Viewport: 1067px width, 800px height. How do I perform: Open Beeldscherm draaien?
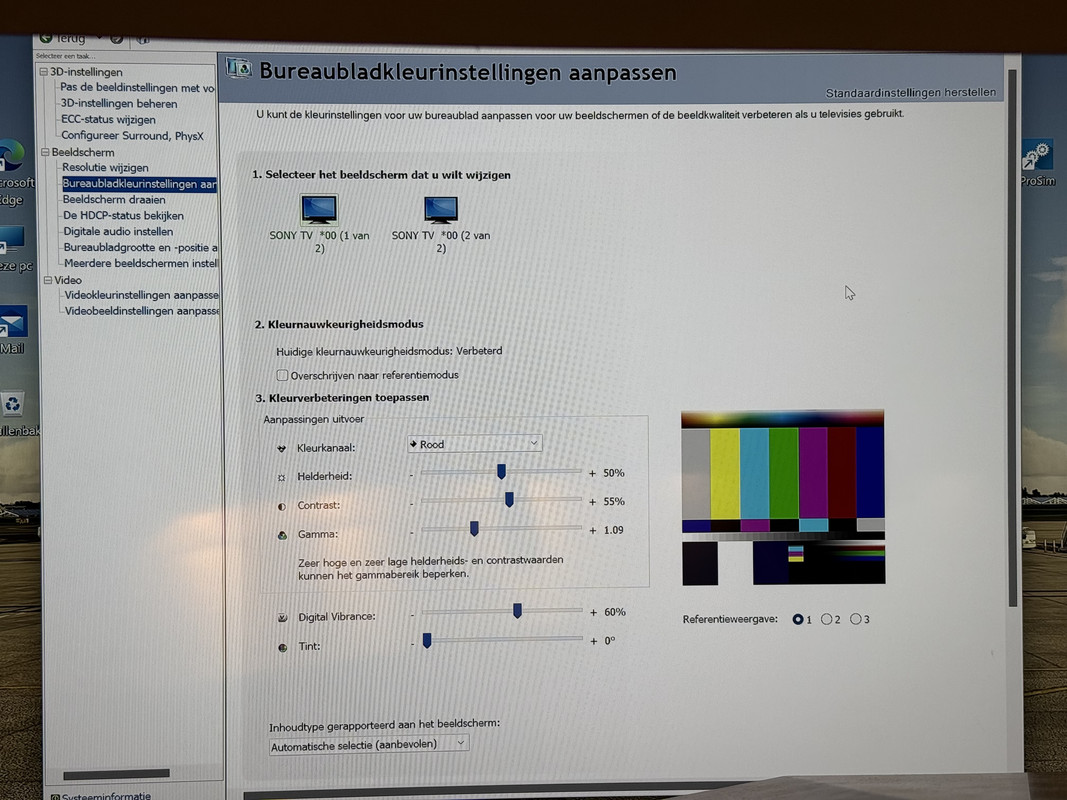(x=114, y=199)
